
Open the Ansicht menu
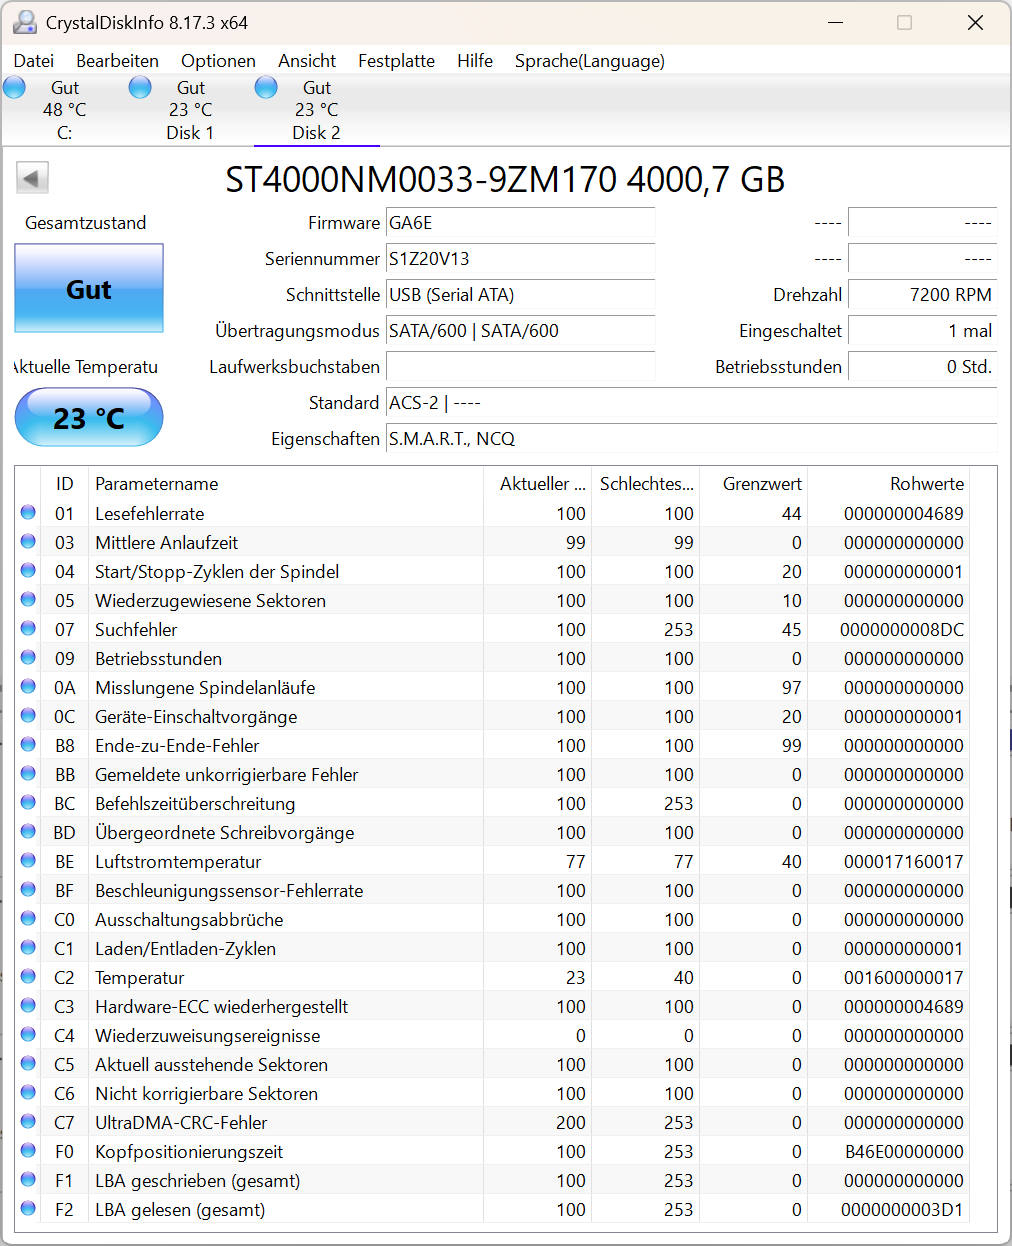pos(307,61)
